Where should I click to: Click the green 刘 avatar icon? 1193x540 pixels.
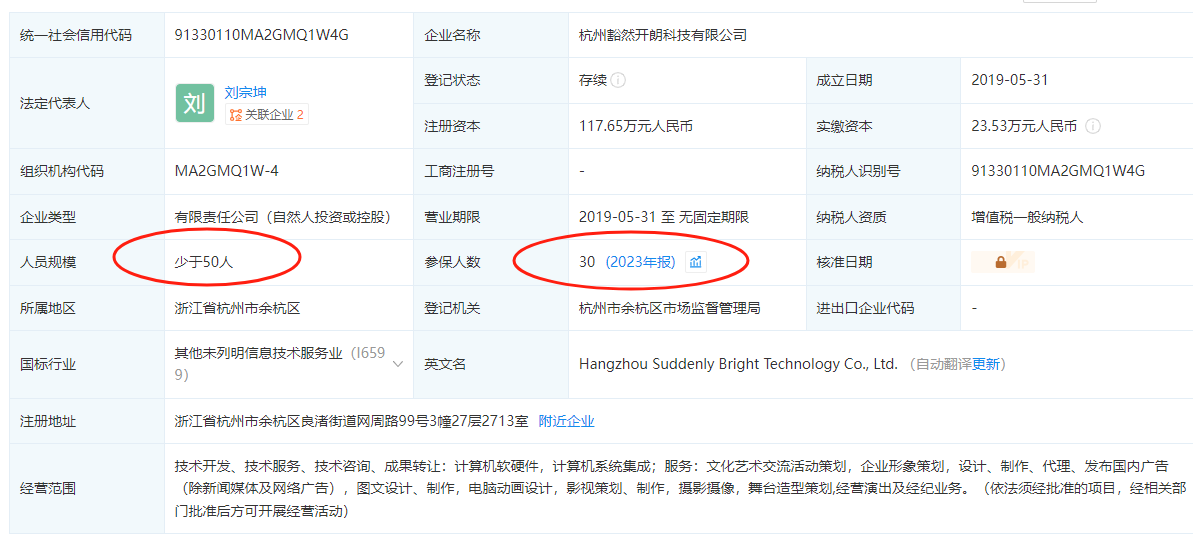click(x=195, y=103)
